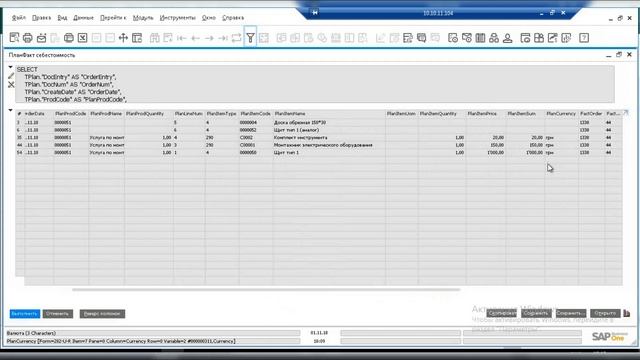Click the chart icon beside Открыть button
This screenshot has width=640, height=360.
coord(627,313)
